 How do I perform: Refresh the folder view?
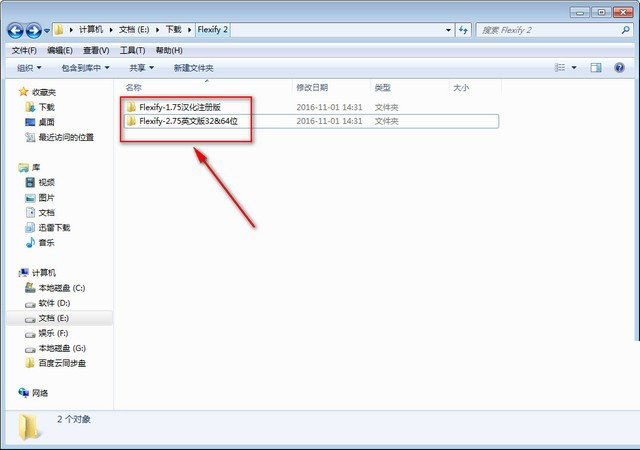[463, 30]
